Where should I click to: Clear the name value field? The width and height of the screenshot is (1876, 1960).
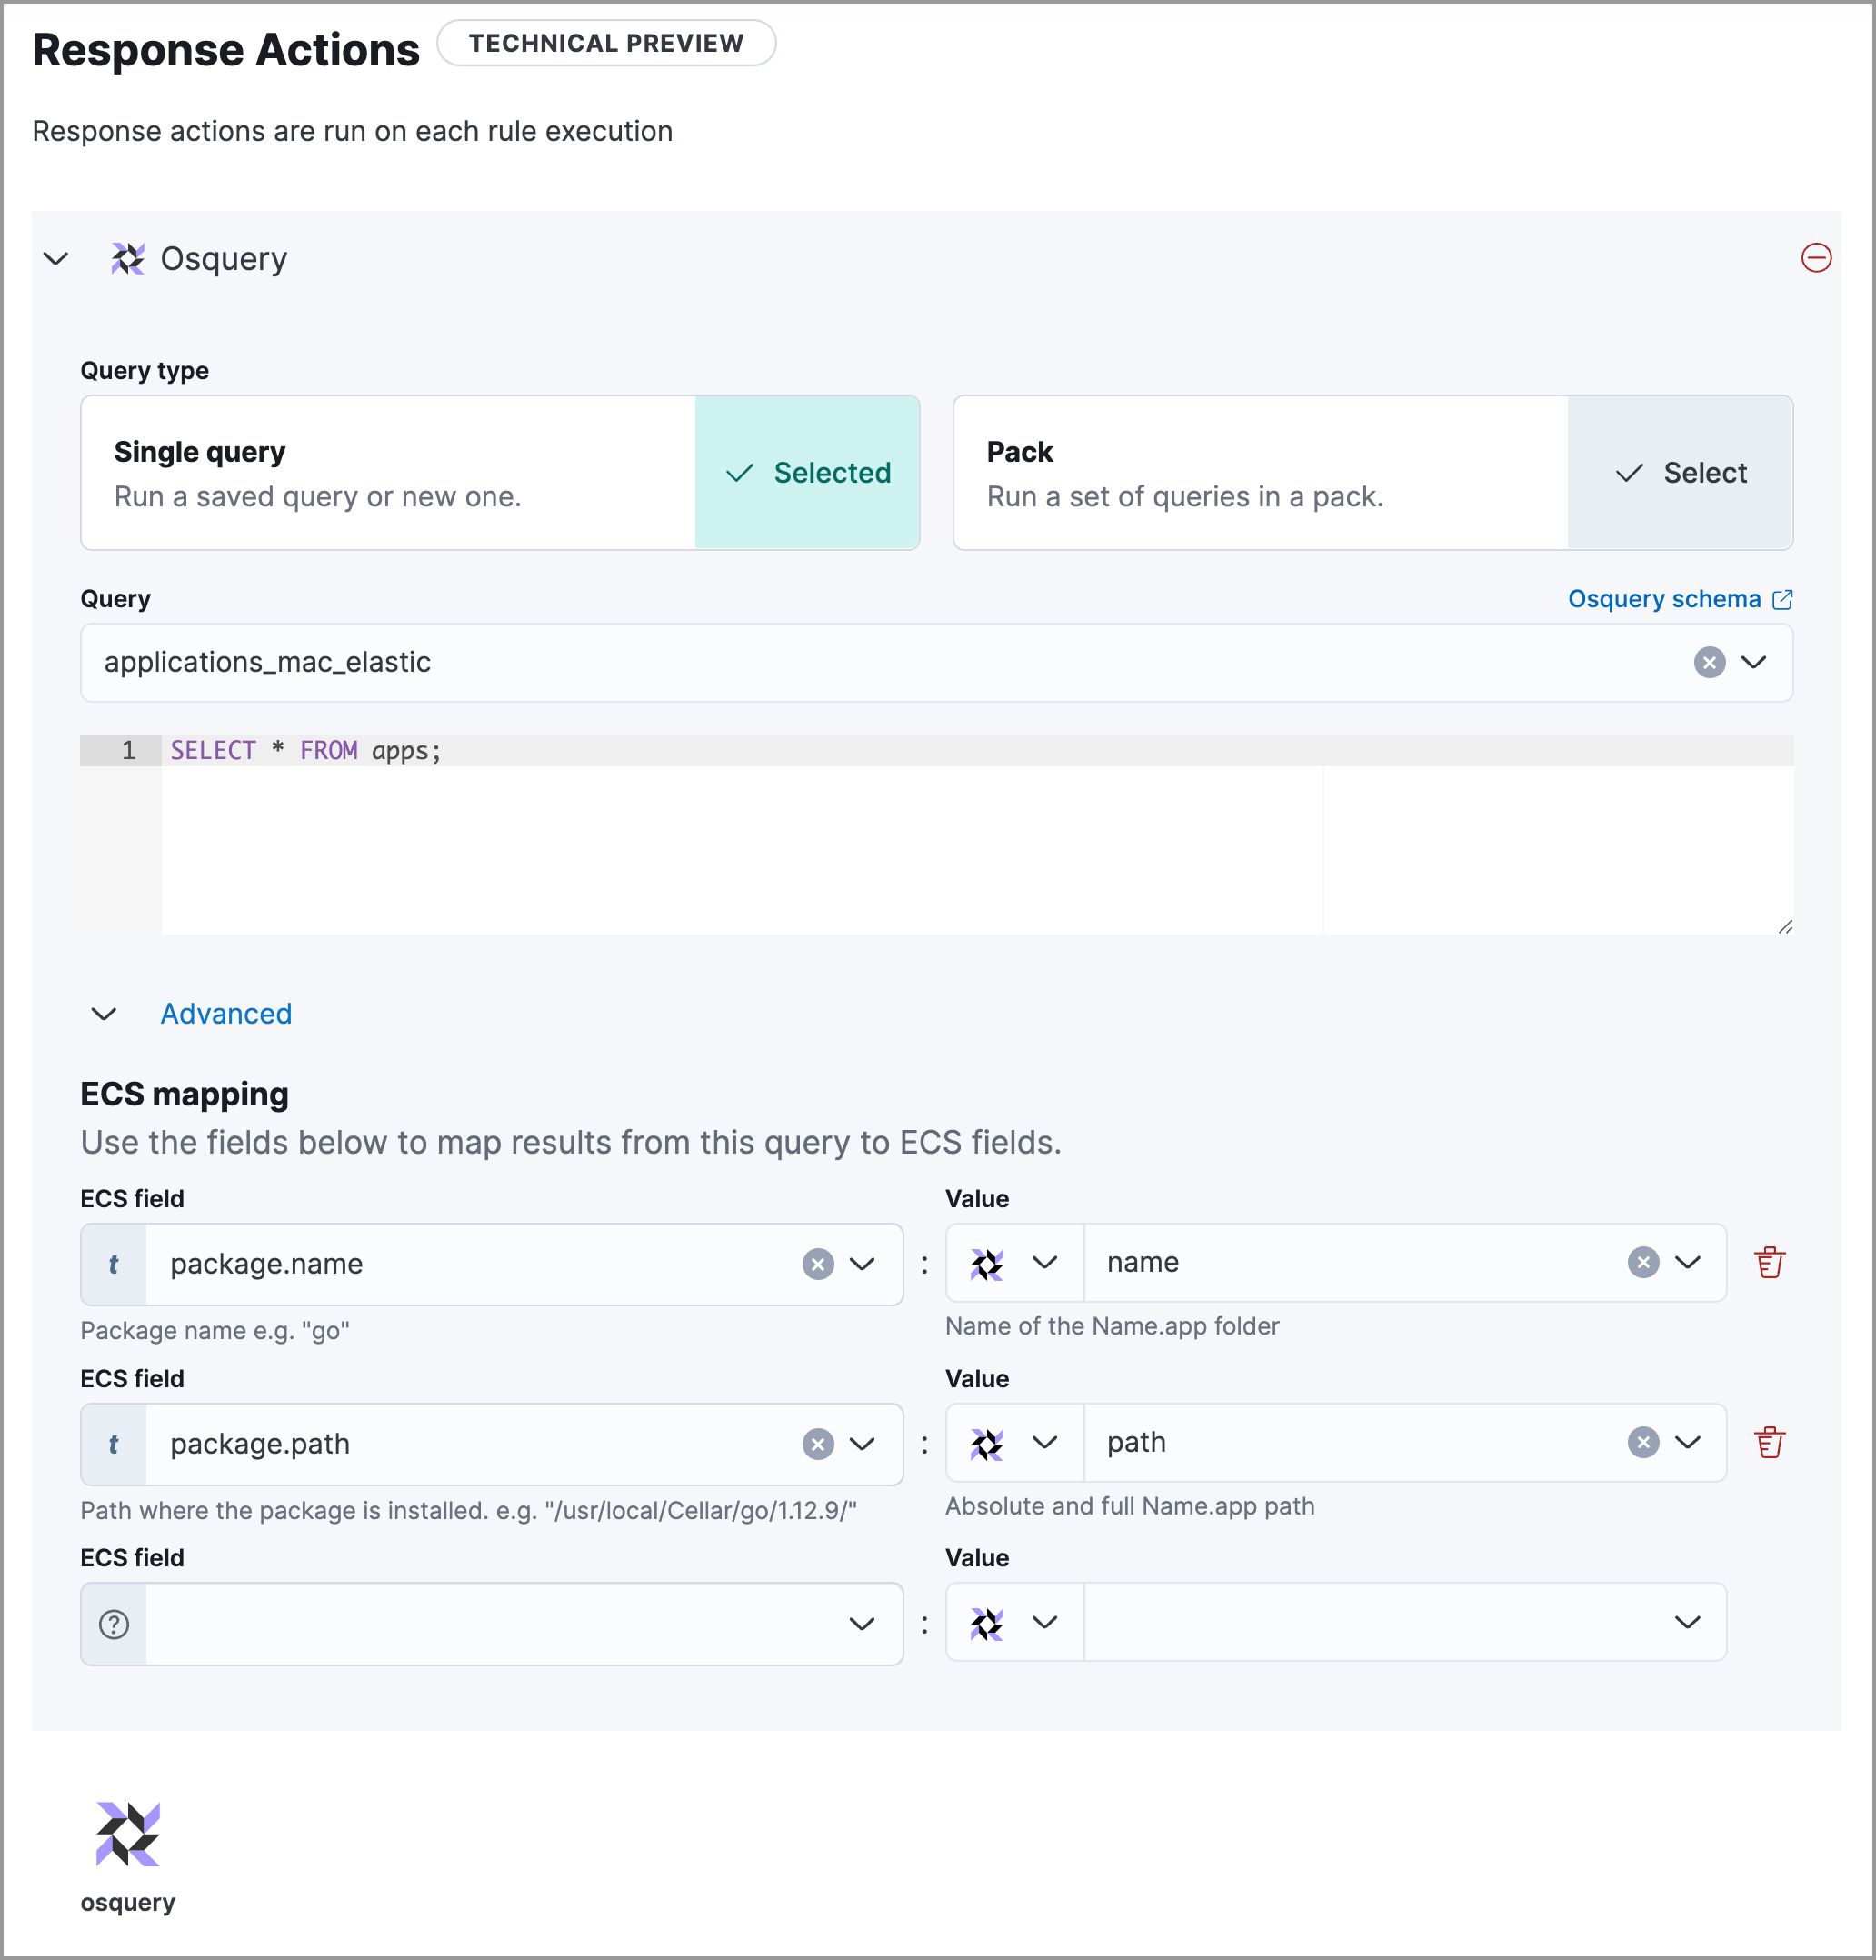tap(1643, 1262)
